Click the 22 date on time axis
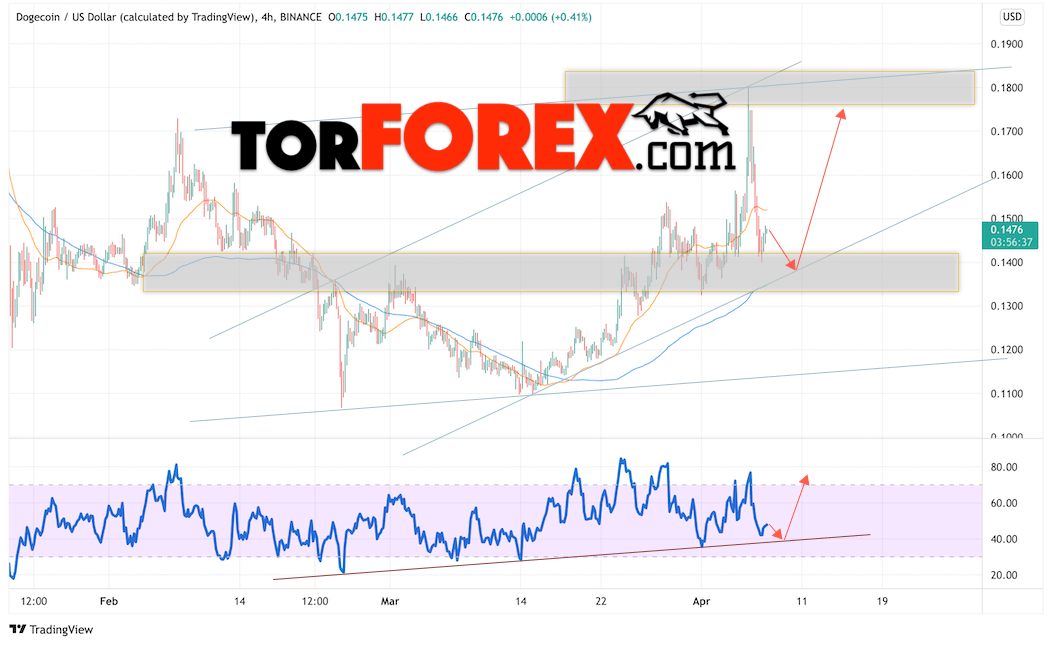The width and height of the screenshot is (1052, 645). (600, 601)
